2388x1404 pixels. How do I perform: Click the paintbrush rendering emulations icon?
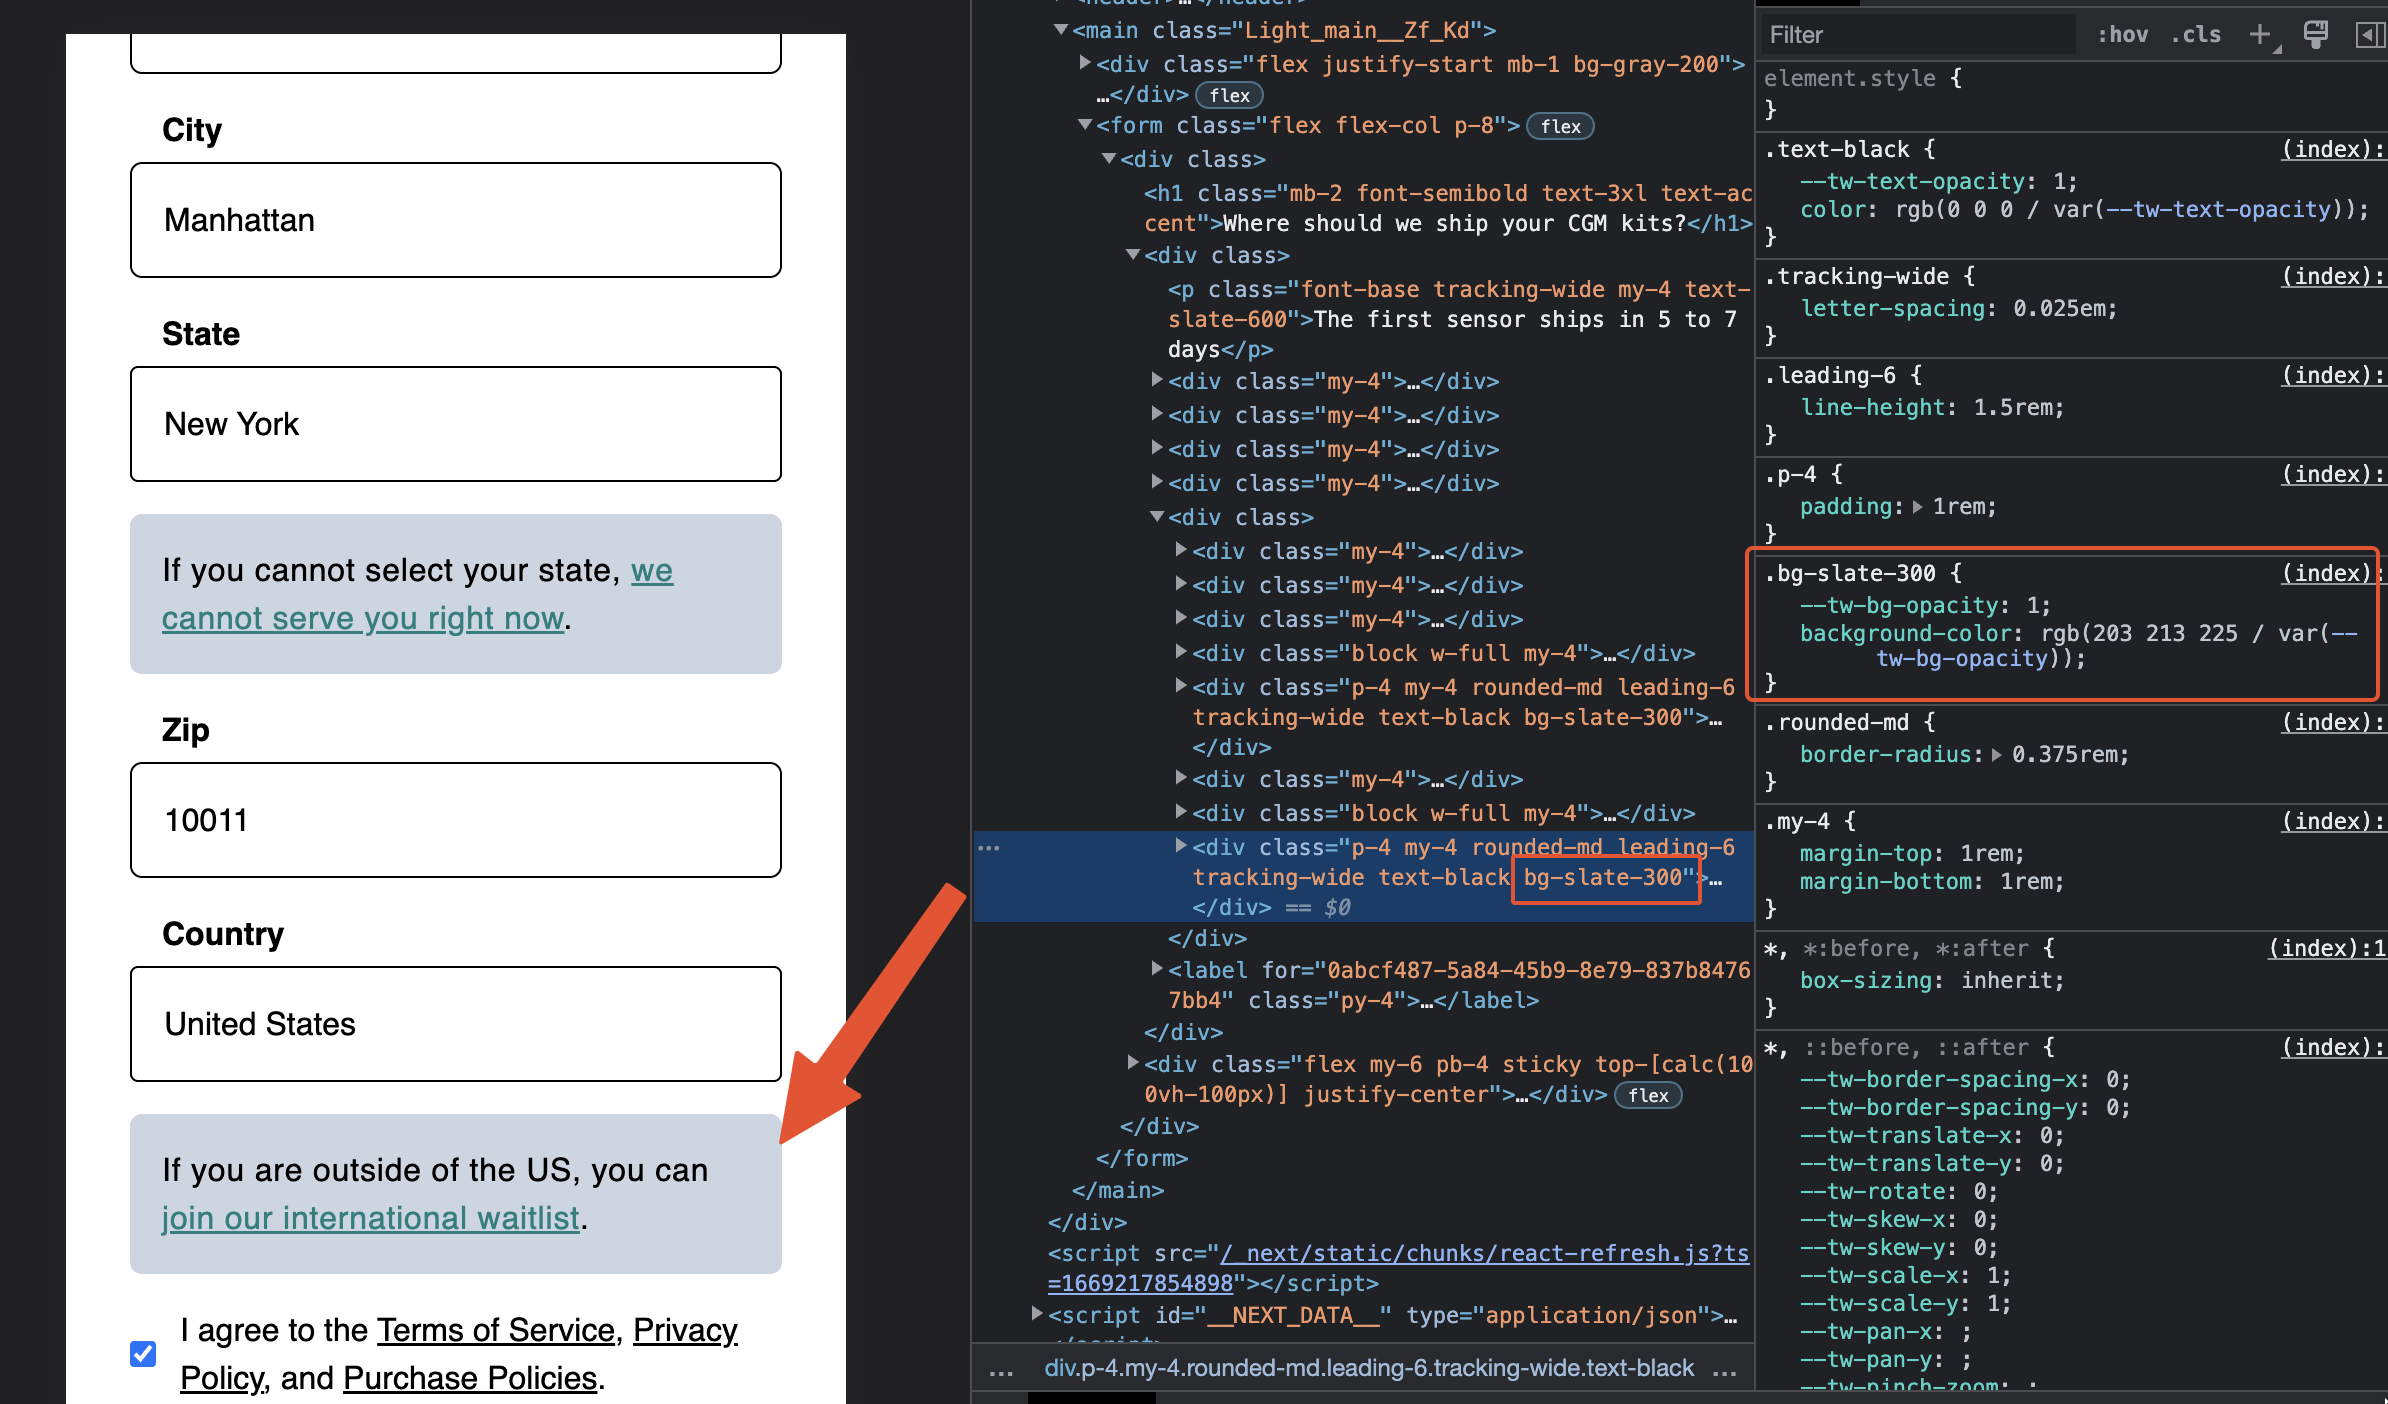pos(2317,34)
